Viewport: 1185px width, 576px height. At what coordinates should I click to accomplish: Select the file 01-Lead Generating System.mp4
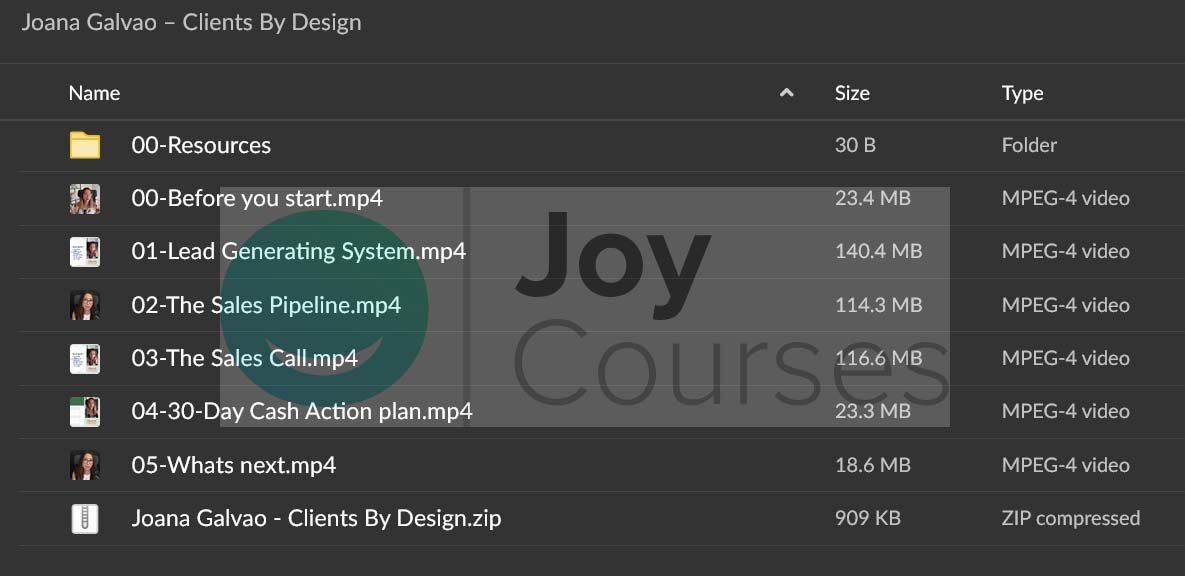tap(299, 252)
